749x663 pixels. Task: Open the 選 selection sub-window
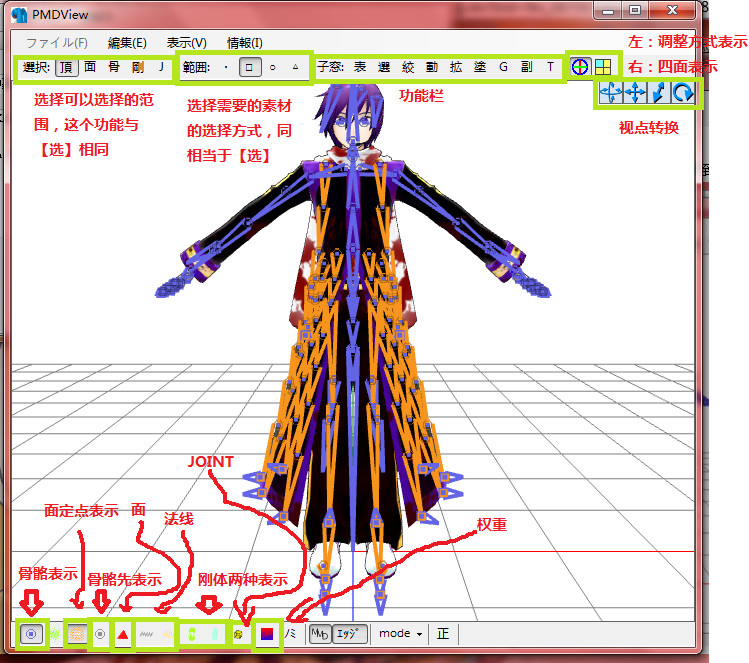pos(384,67)
